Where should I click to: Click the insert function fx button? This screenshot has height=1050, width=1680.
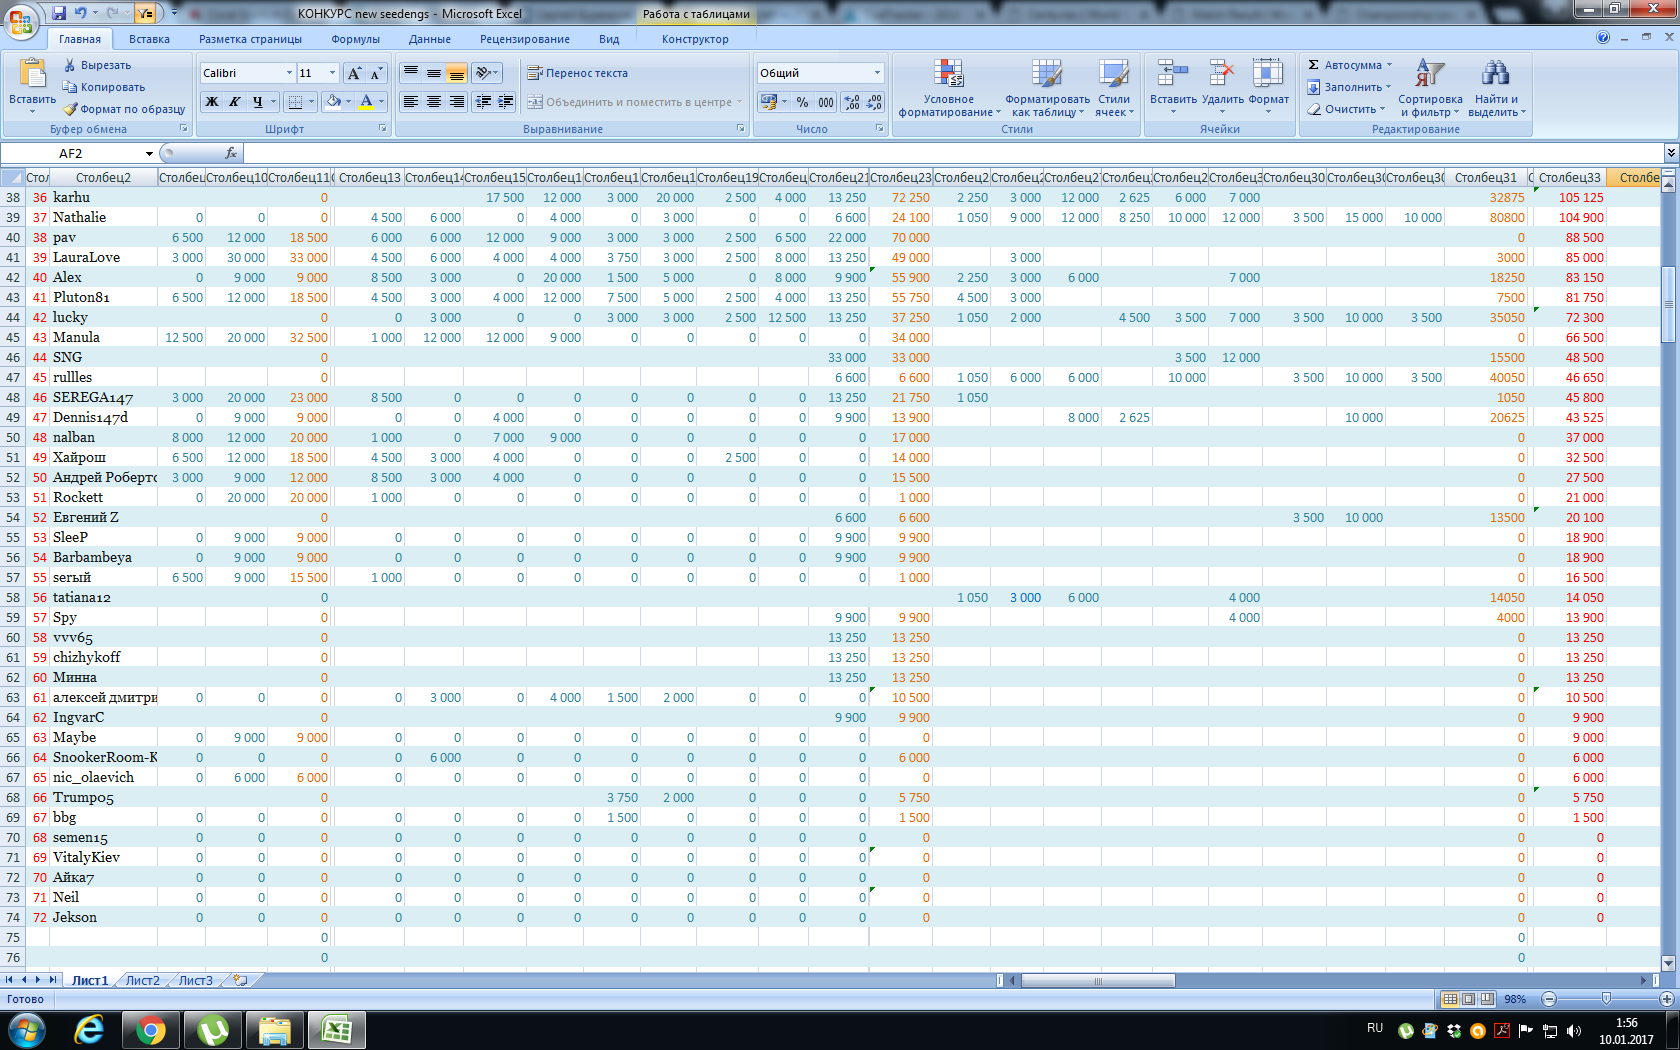point(231,153)
